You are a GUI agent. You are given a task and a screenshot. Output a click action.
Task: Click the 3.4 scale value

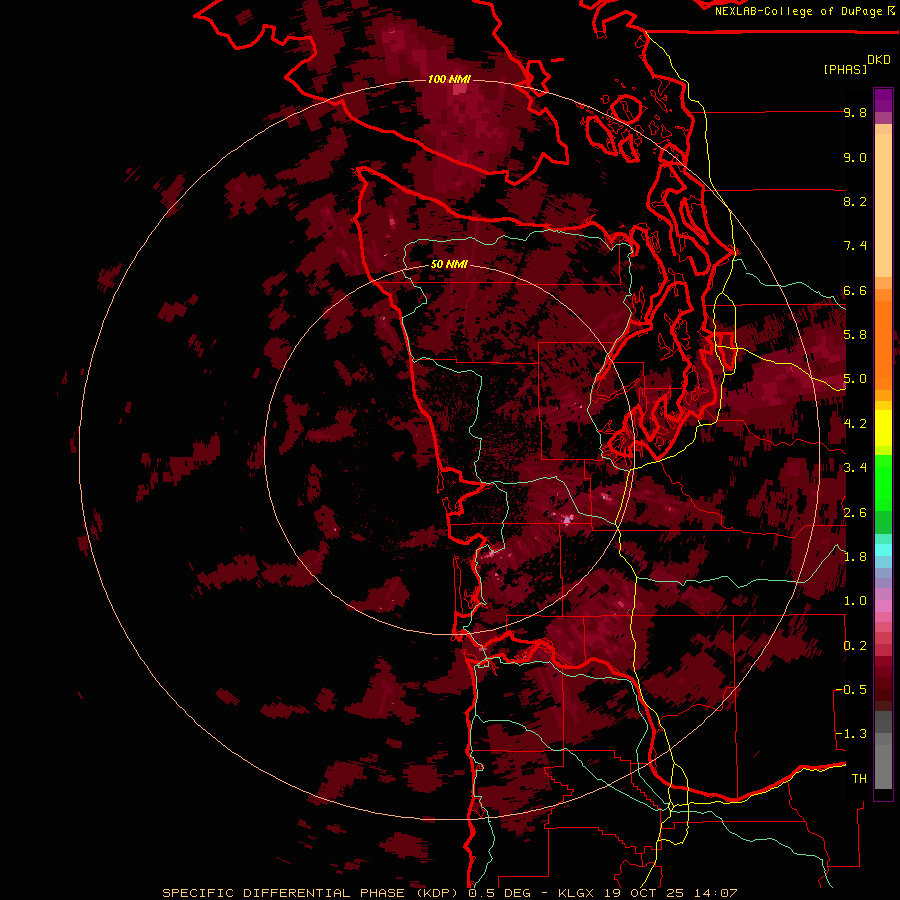coord(855,468)
